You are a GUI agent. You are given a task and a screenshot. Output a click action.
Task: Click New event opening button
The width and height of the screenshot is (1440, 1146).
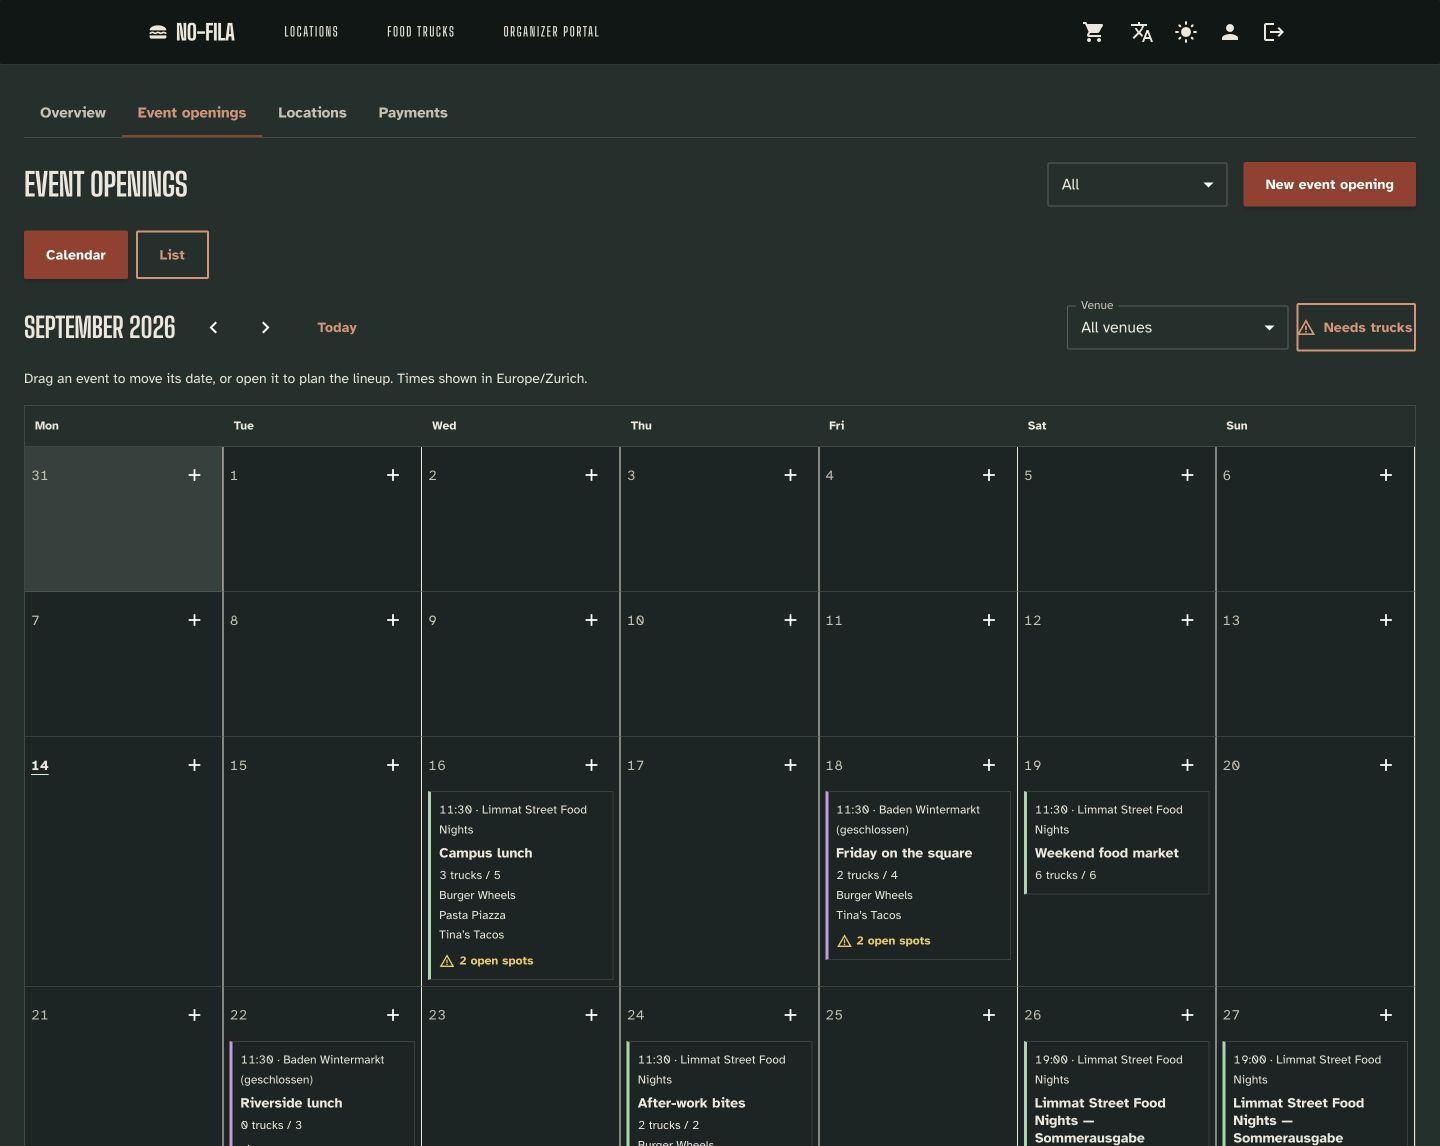(1329, 185)
